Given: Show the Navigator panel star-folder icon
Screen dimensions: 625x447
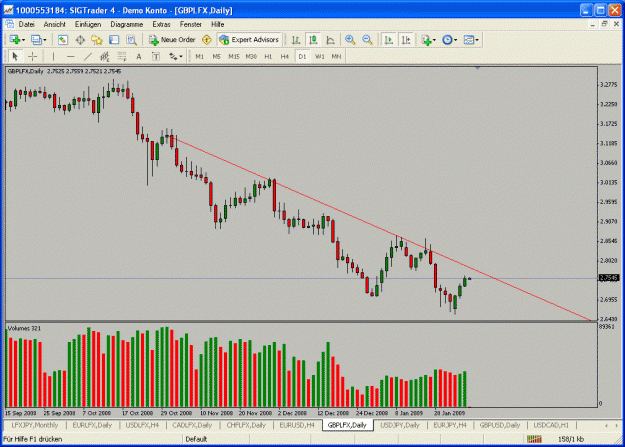Looking at the screenshot, I should point(97,40).
